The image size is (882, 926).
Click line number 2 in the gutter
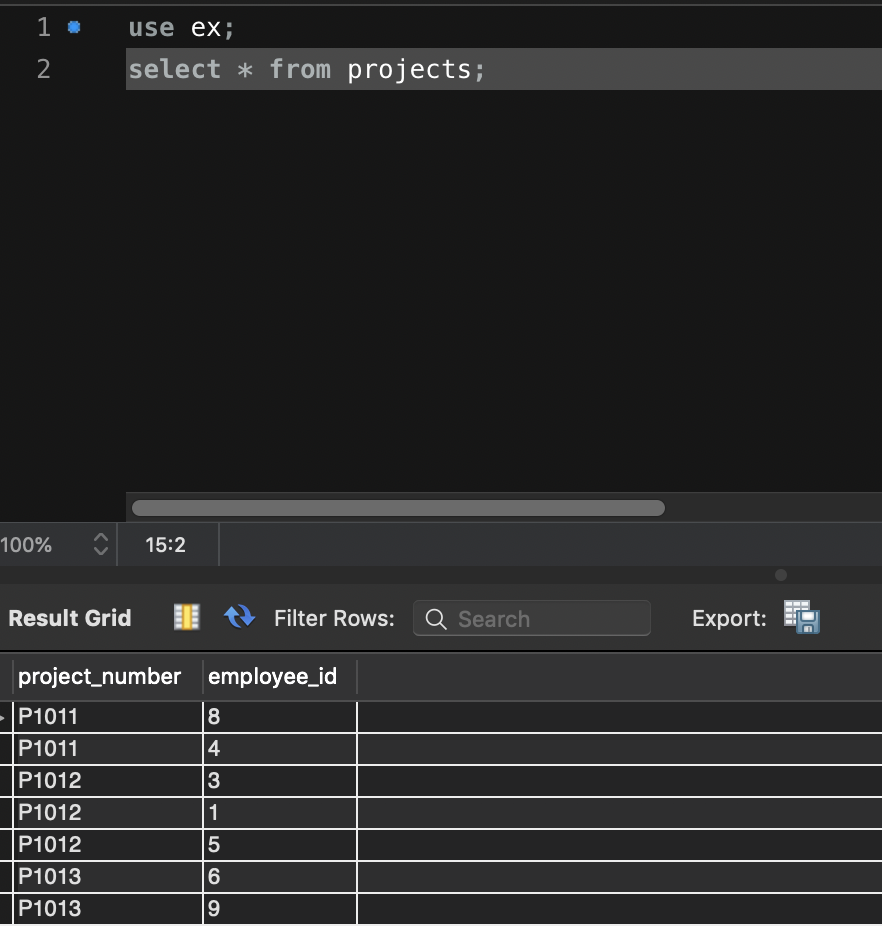coord(44,69)
